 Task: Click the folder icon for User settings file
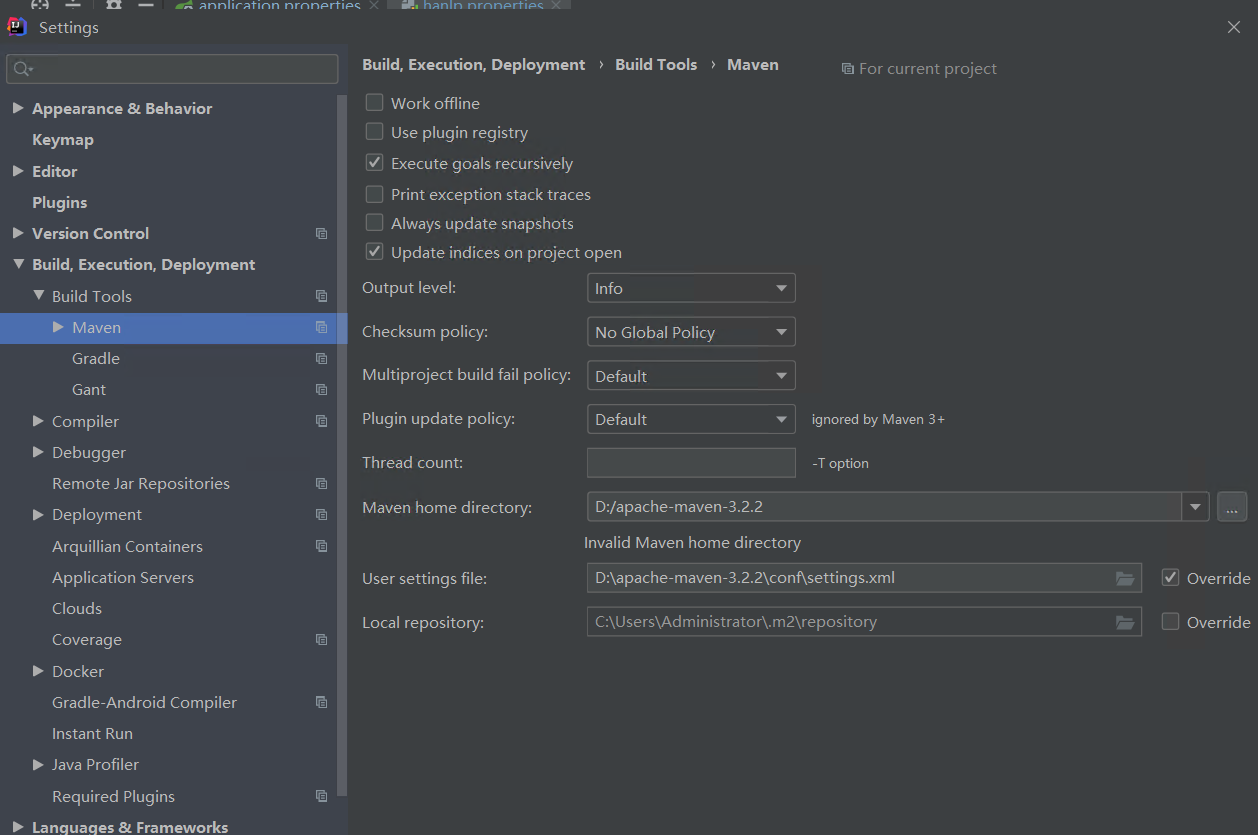[1125, 578]
